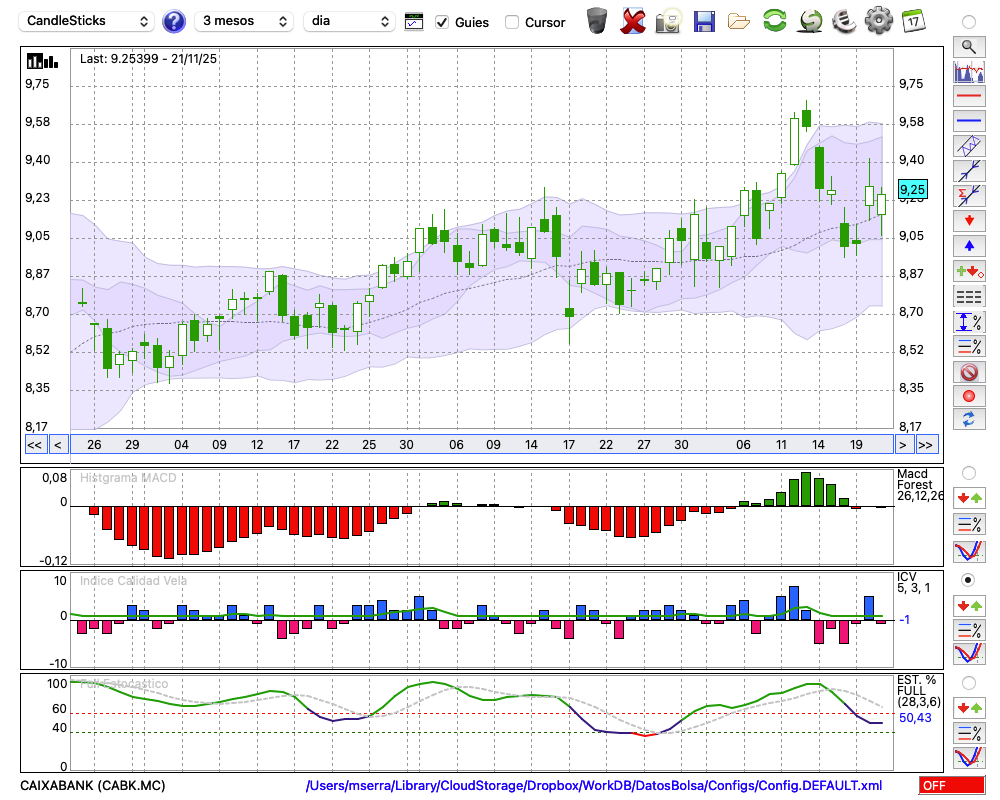
Task: Click the Last: 9.25399 - 21/11/25 label
Action: [148, 59]
